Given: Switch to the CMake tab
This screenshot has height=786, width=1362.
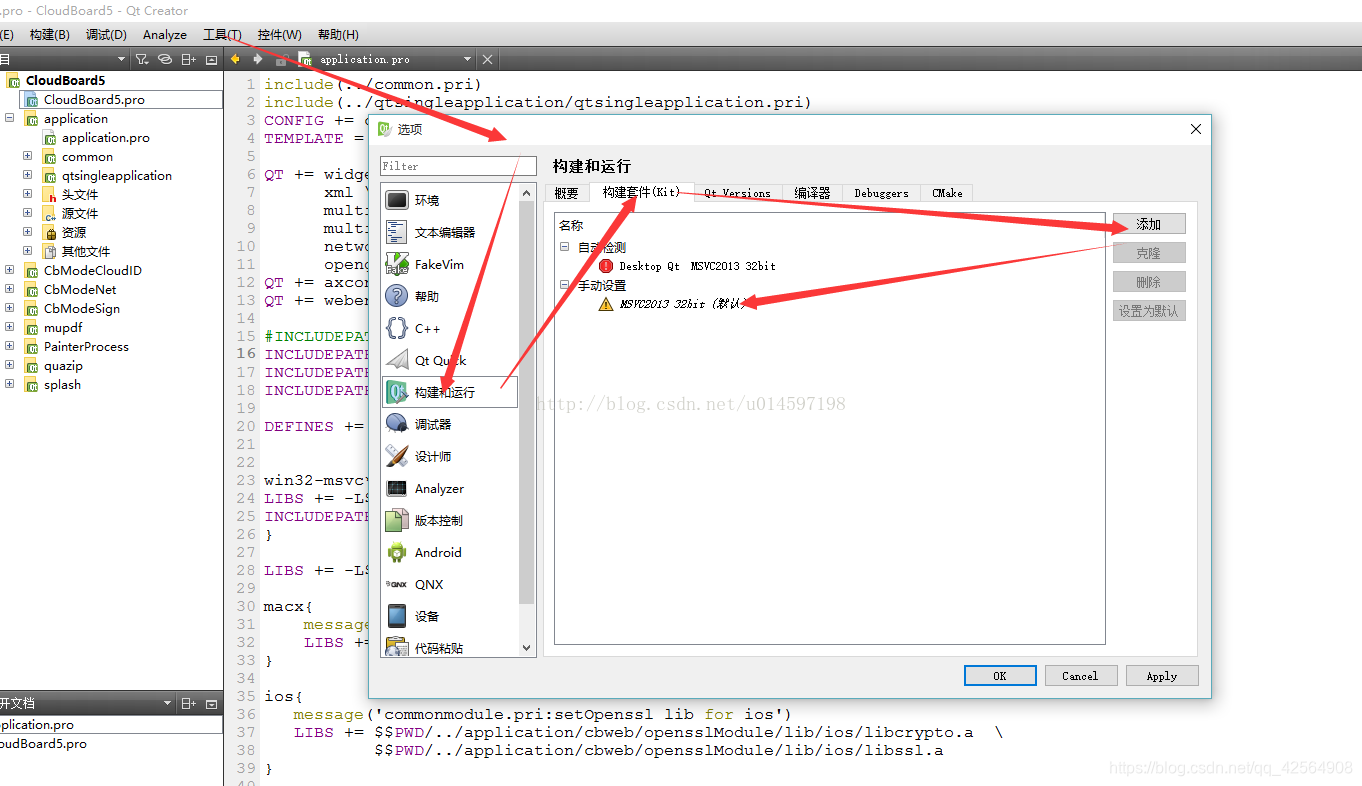Looking at the screenshot, I should coord(947,193).
